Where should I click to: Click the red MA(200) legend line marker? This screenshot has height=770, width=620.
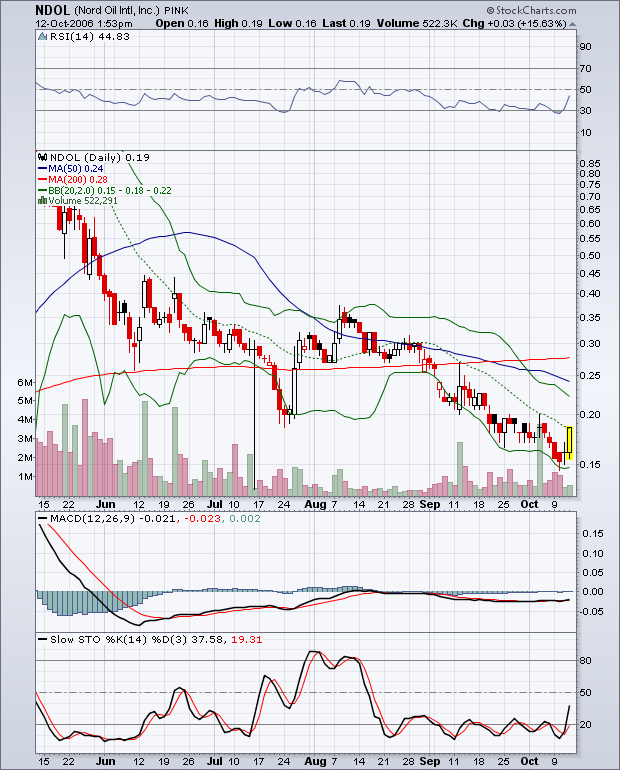click(43, 179)
